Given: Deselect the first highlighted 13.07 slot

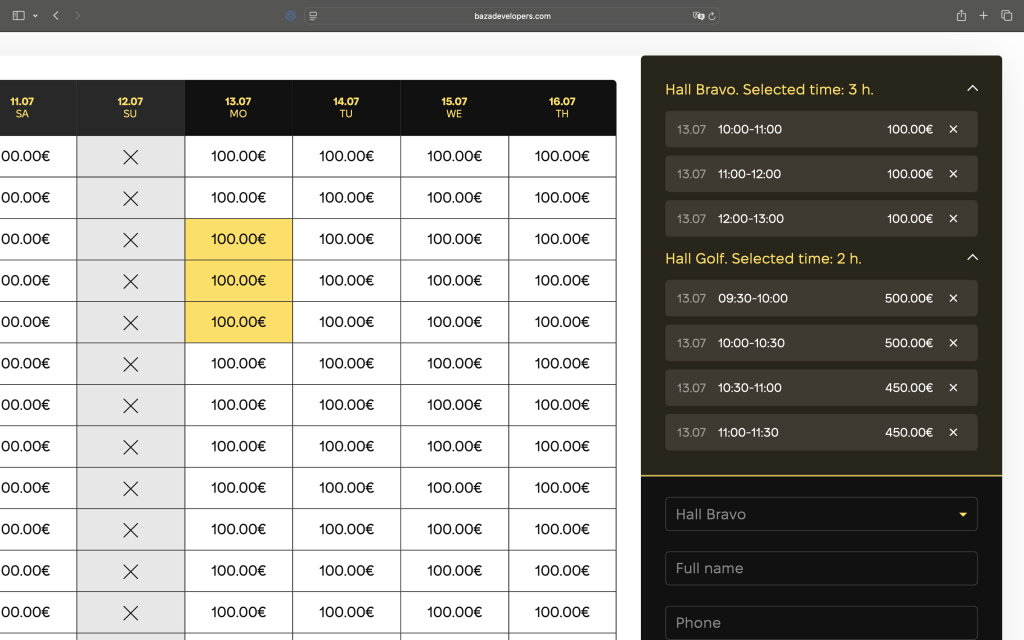Looking at the screenshot, I should tap(238, 239).
